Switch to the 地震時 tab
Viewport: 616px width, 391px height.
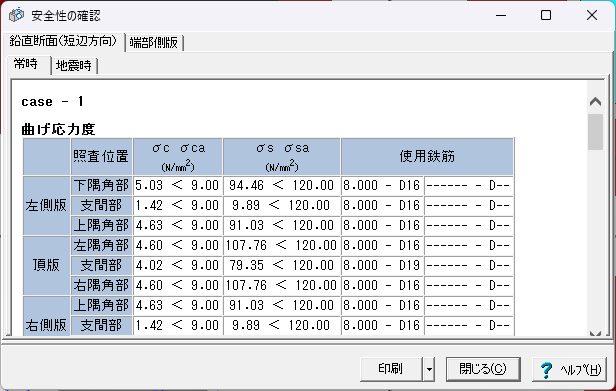click(x=74, y=65)
